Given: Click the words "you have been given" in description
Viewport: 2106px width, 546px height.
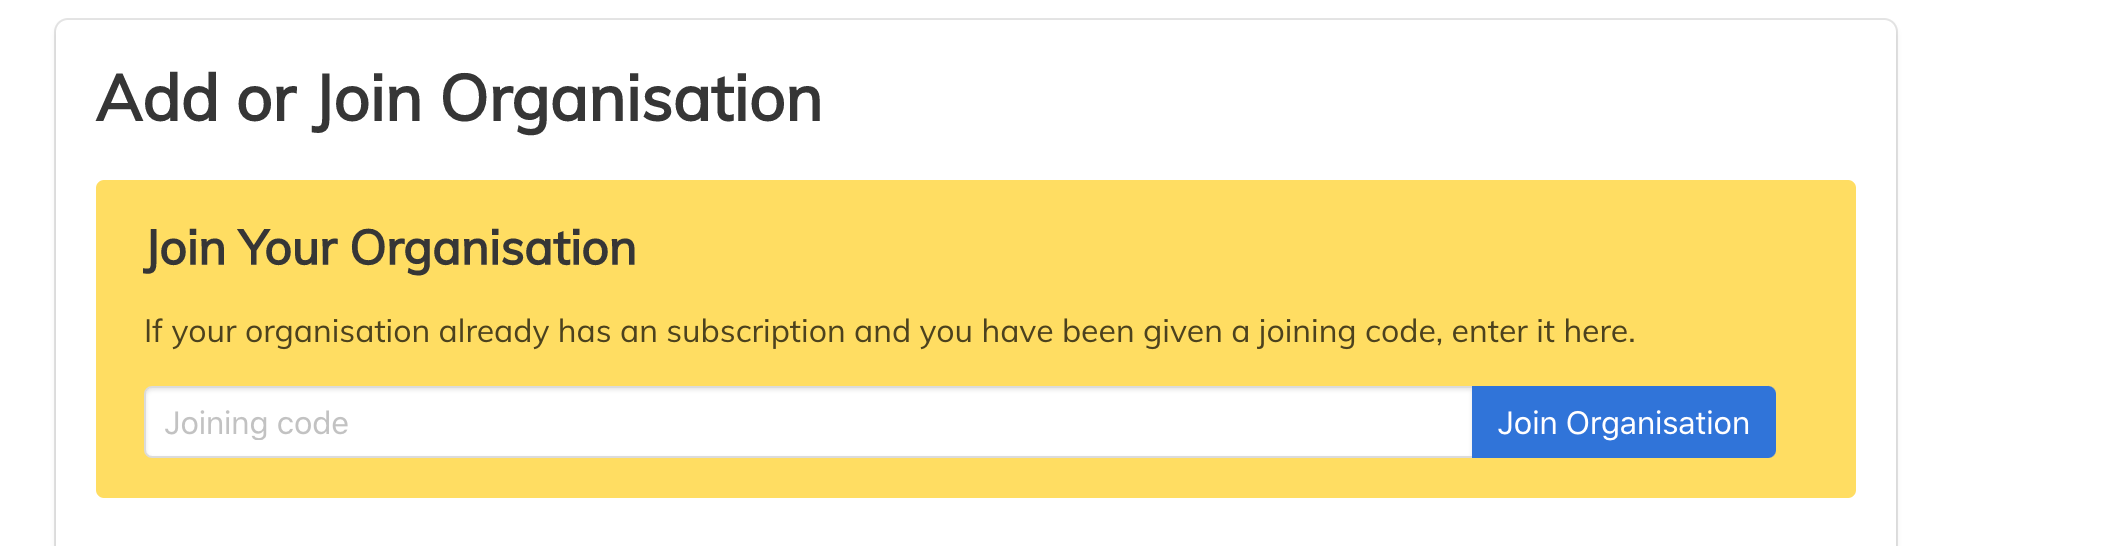Looking at the screenshot, I should 1070,331.
